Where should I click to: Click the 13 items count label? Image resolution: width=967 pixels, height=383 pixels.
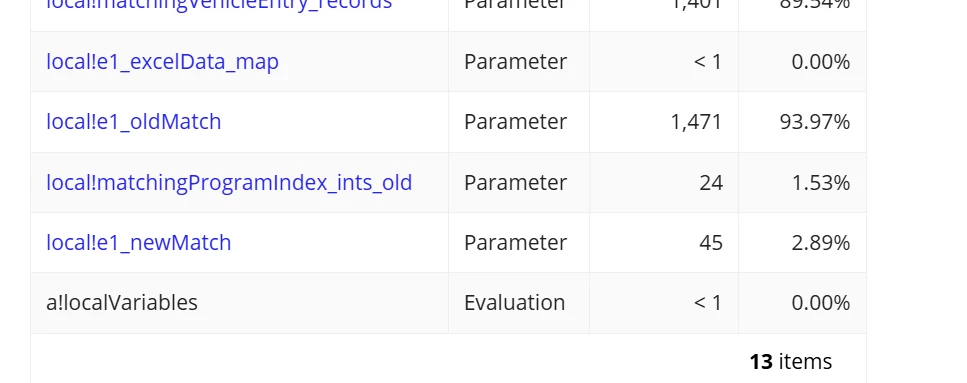791,361
